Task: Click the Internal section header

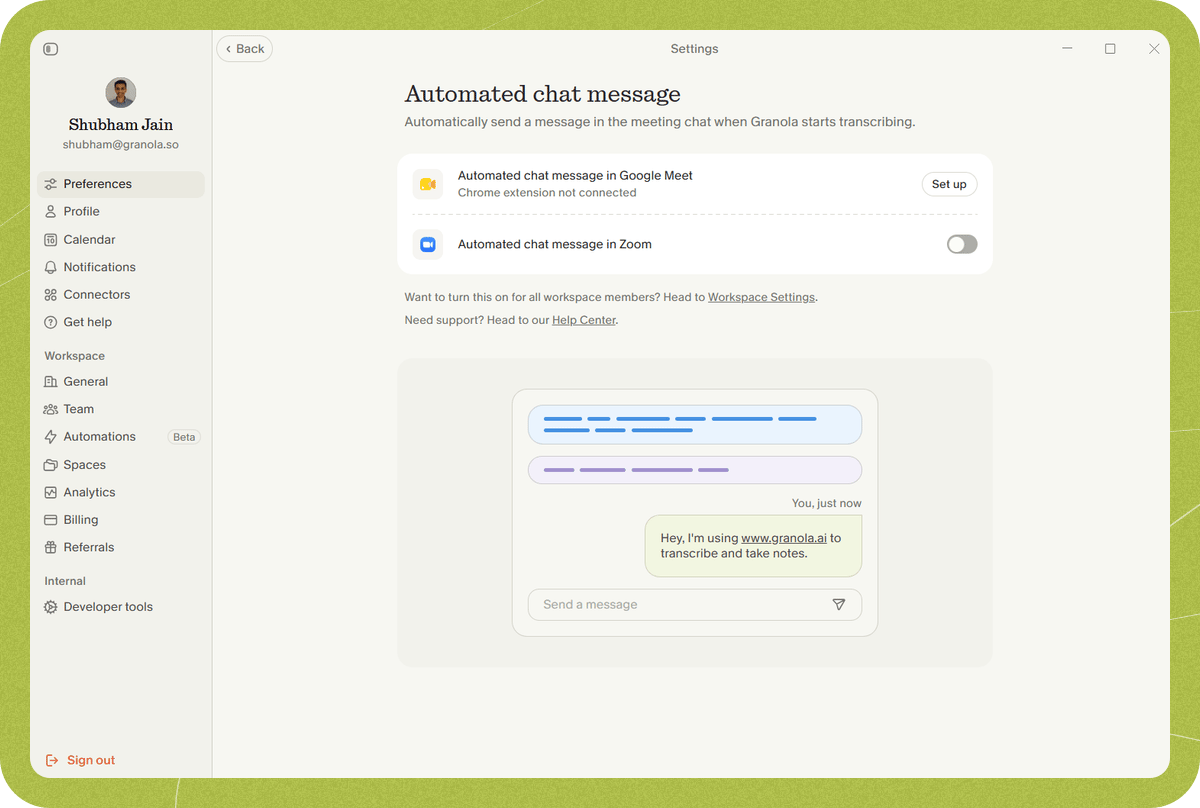Action: point(65,581)
